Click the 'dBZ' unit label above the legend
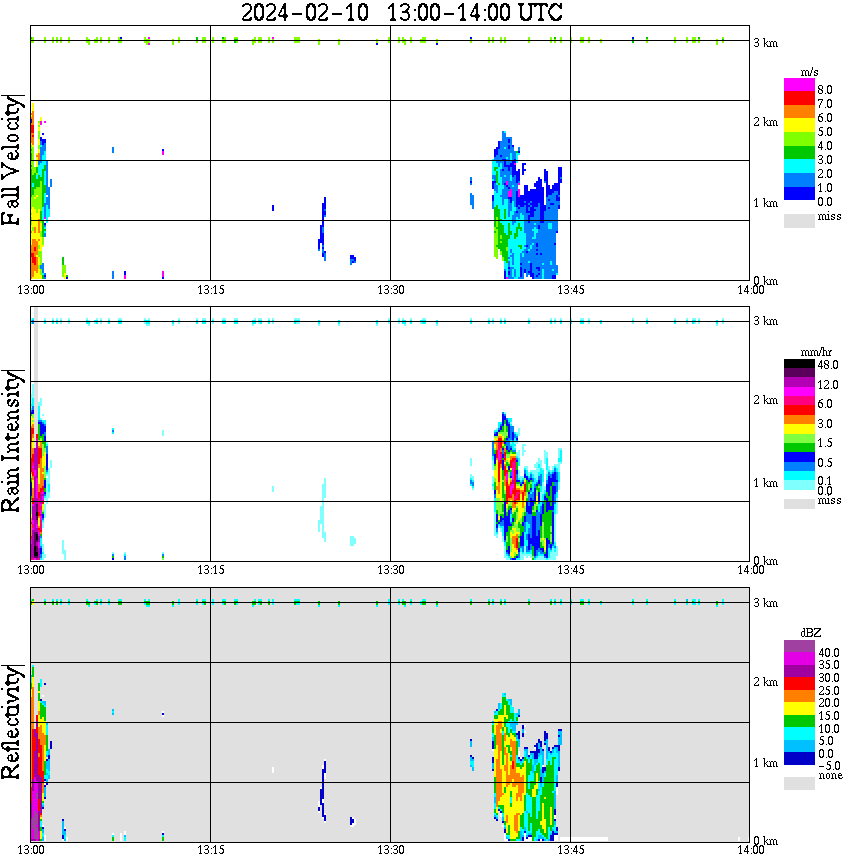850x868 pixels. click(x=811, y=633)
